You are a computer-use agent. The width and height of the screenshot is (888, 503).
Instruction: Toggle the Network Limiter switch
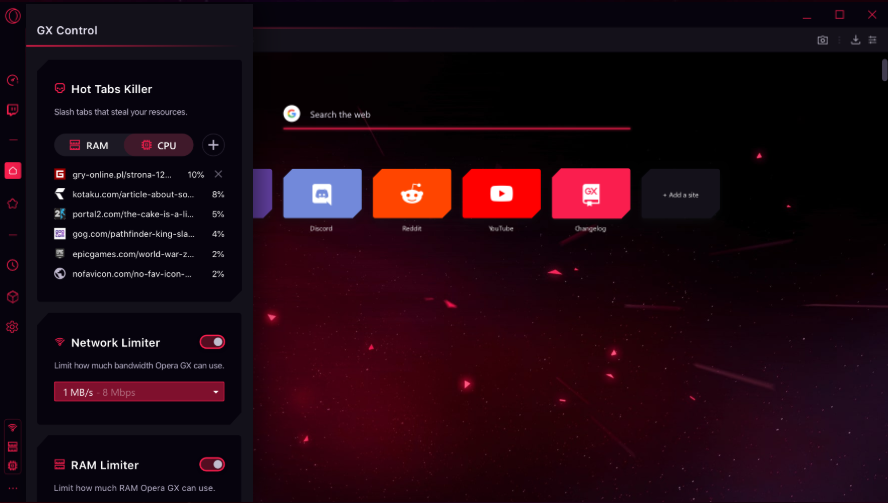[212, 342]
